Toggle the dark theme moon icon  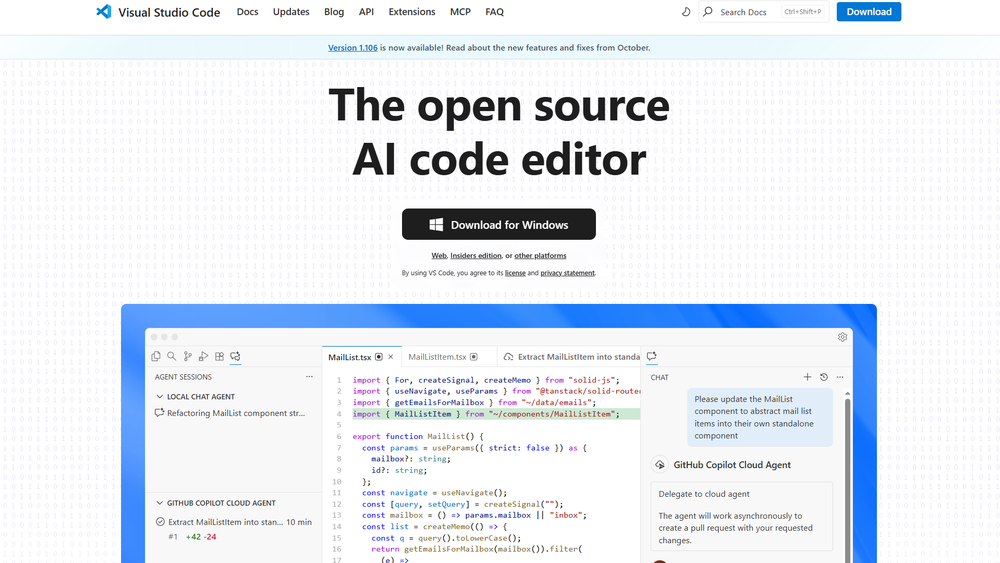tap(686, 11)
